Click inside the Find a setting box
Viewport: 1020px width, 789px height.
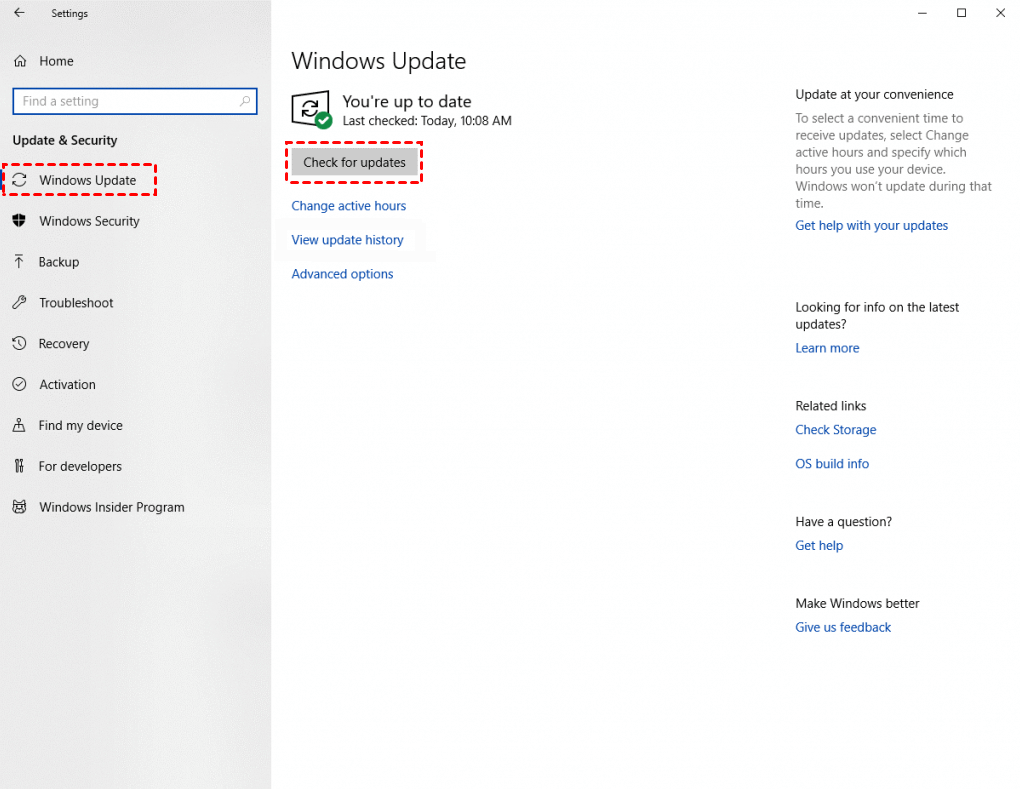click(x=125, y=101)
